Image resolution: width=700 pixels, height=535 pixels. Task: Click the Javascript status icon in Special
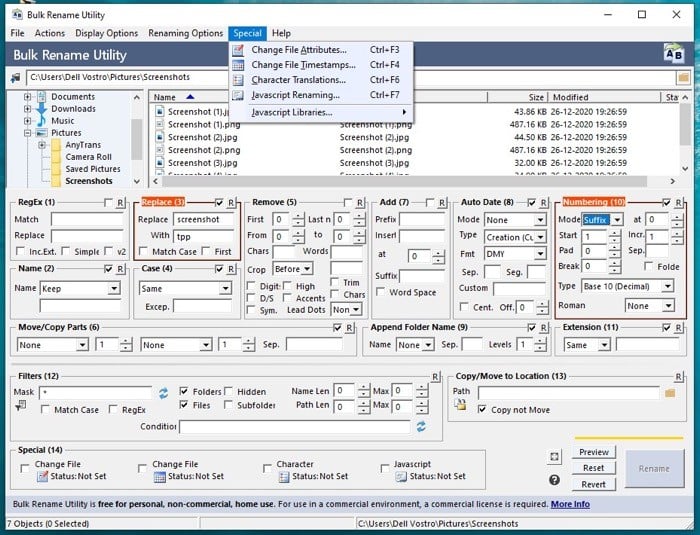click(401, 476)
